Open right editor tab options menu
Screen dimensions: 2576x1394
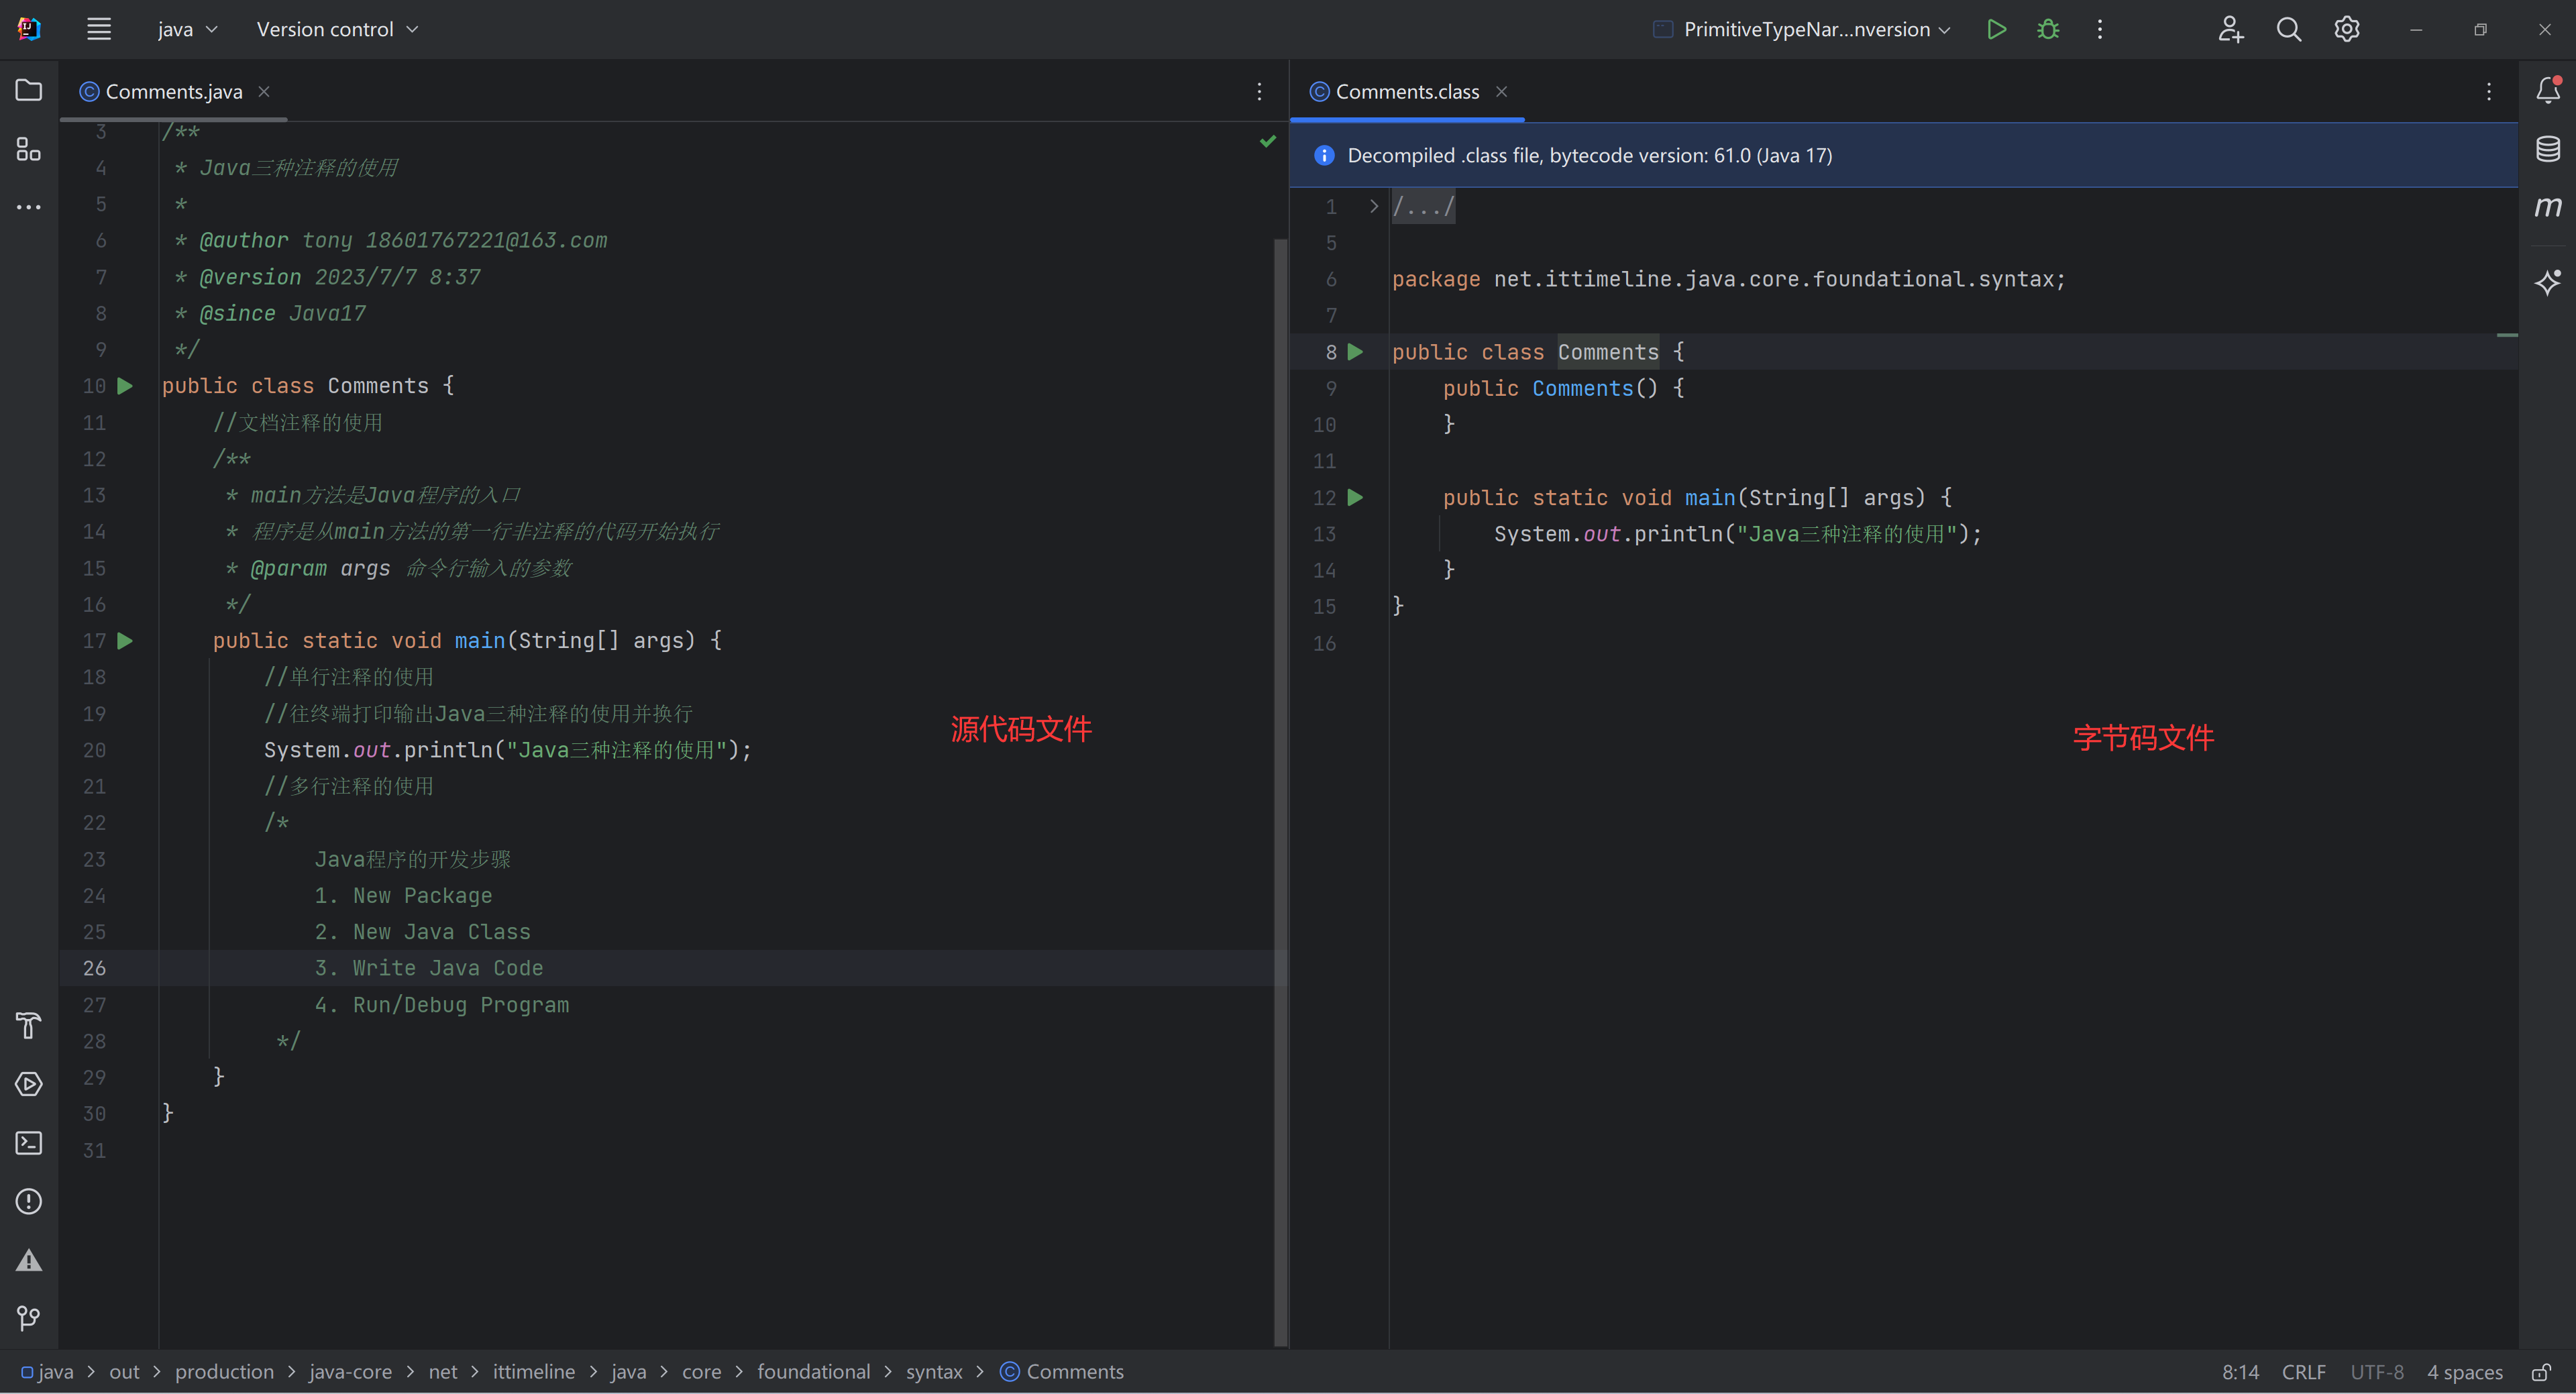pos(2489,91)
